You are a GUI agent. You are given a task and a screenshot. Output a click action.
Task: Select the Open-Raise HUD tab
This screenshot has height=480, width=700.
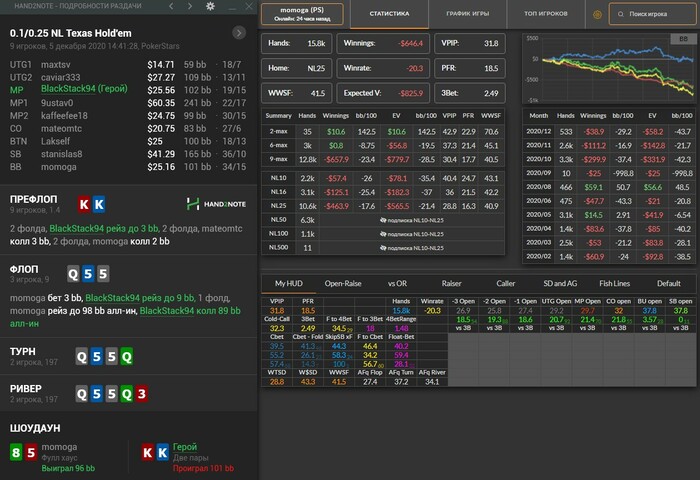(x=343, y=284)
